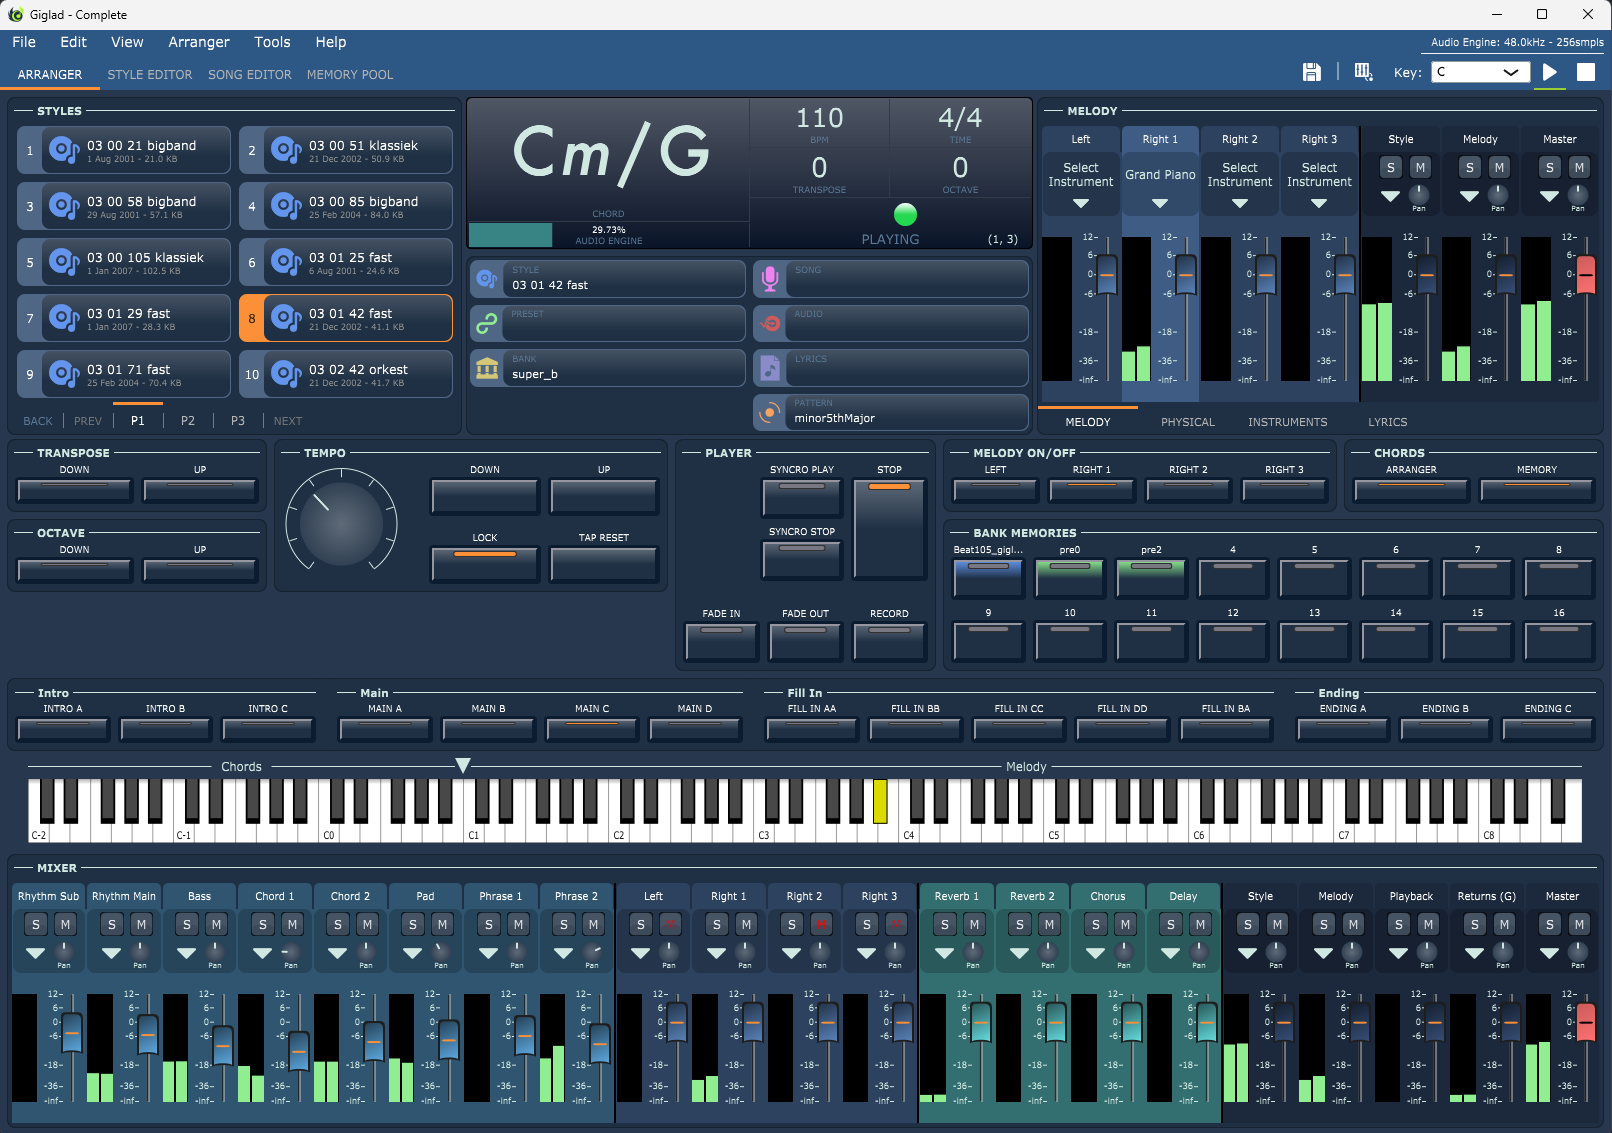The image size is (1612, 1133).
Task: Click the Master fader in the Melody panel
Action: pyautogui.click(x=1585, y=274)
